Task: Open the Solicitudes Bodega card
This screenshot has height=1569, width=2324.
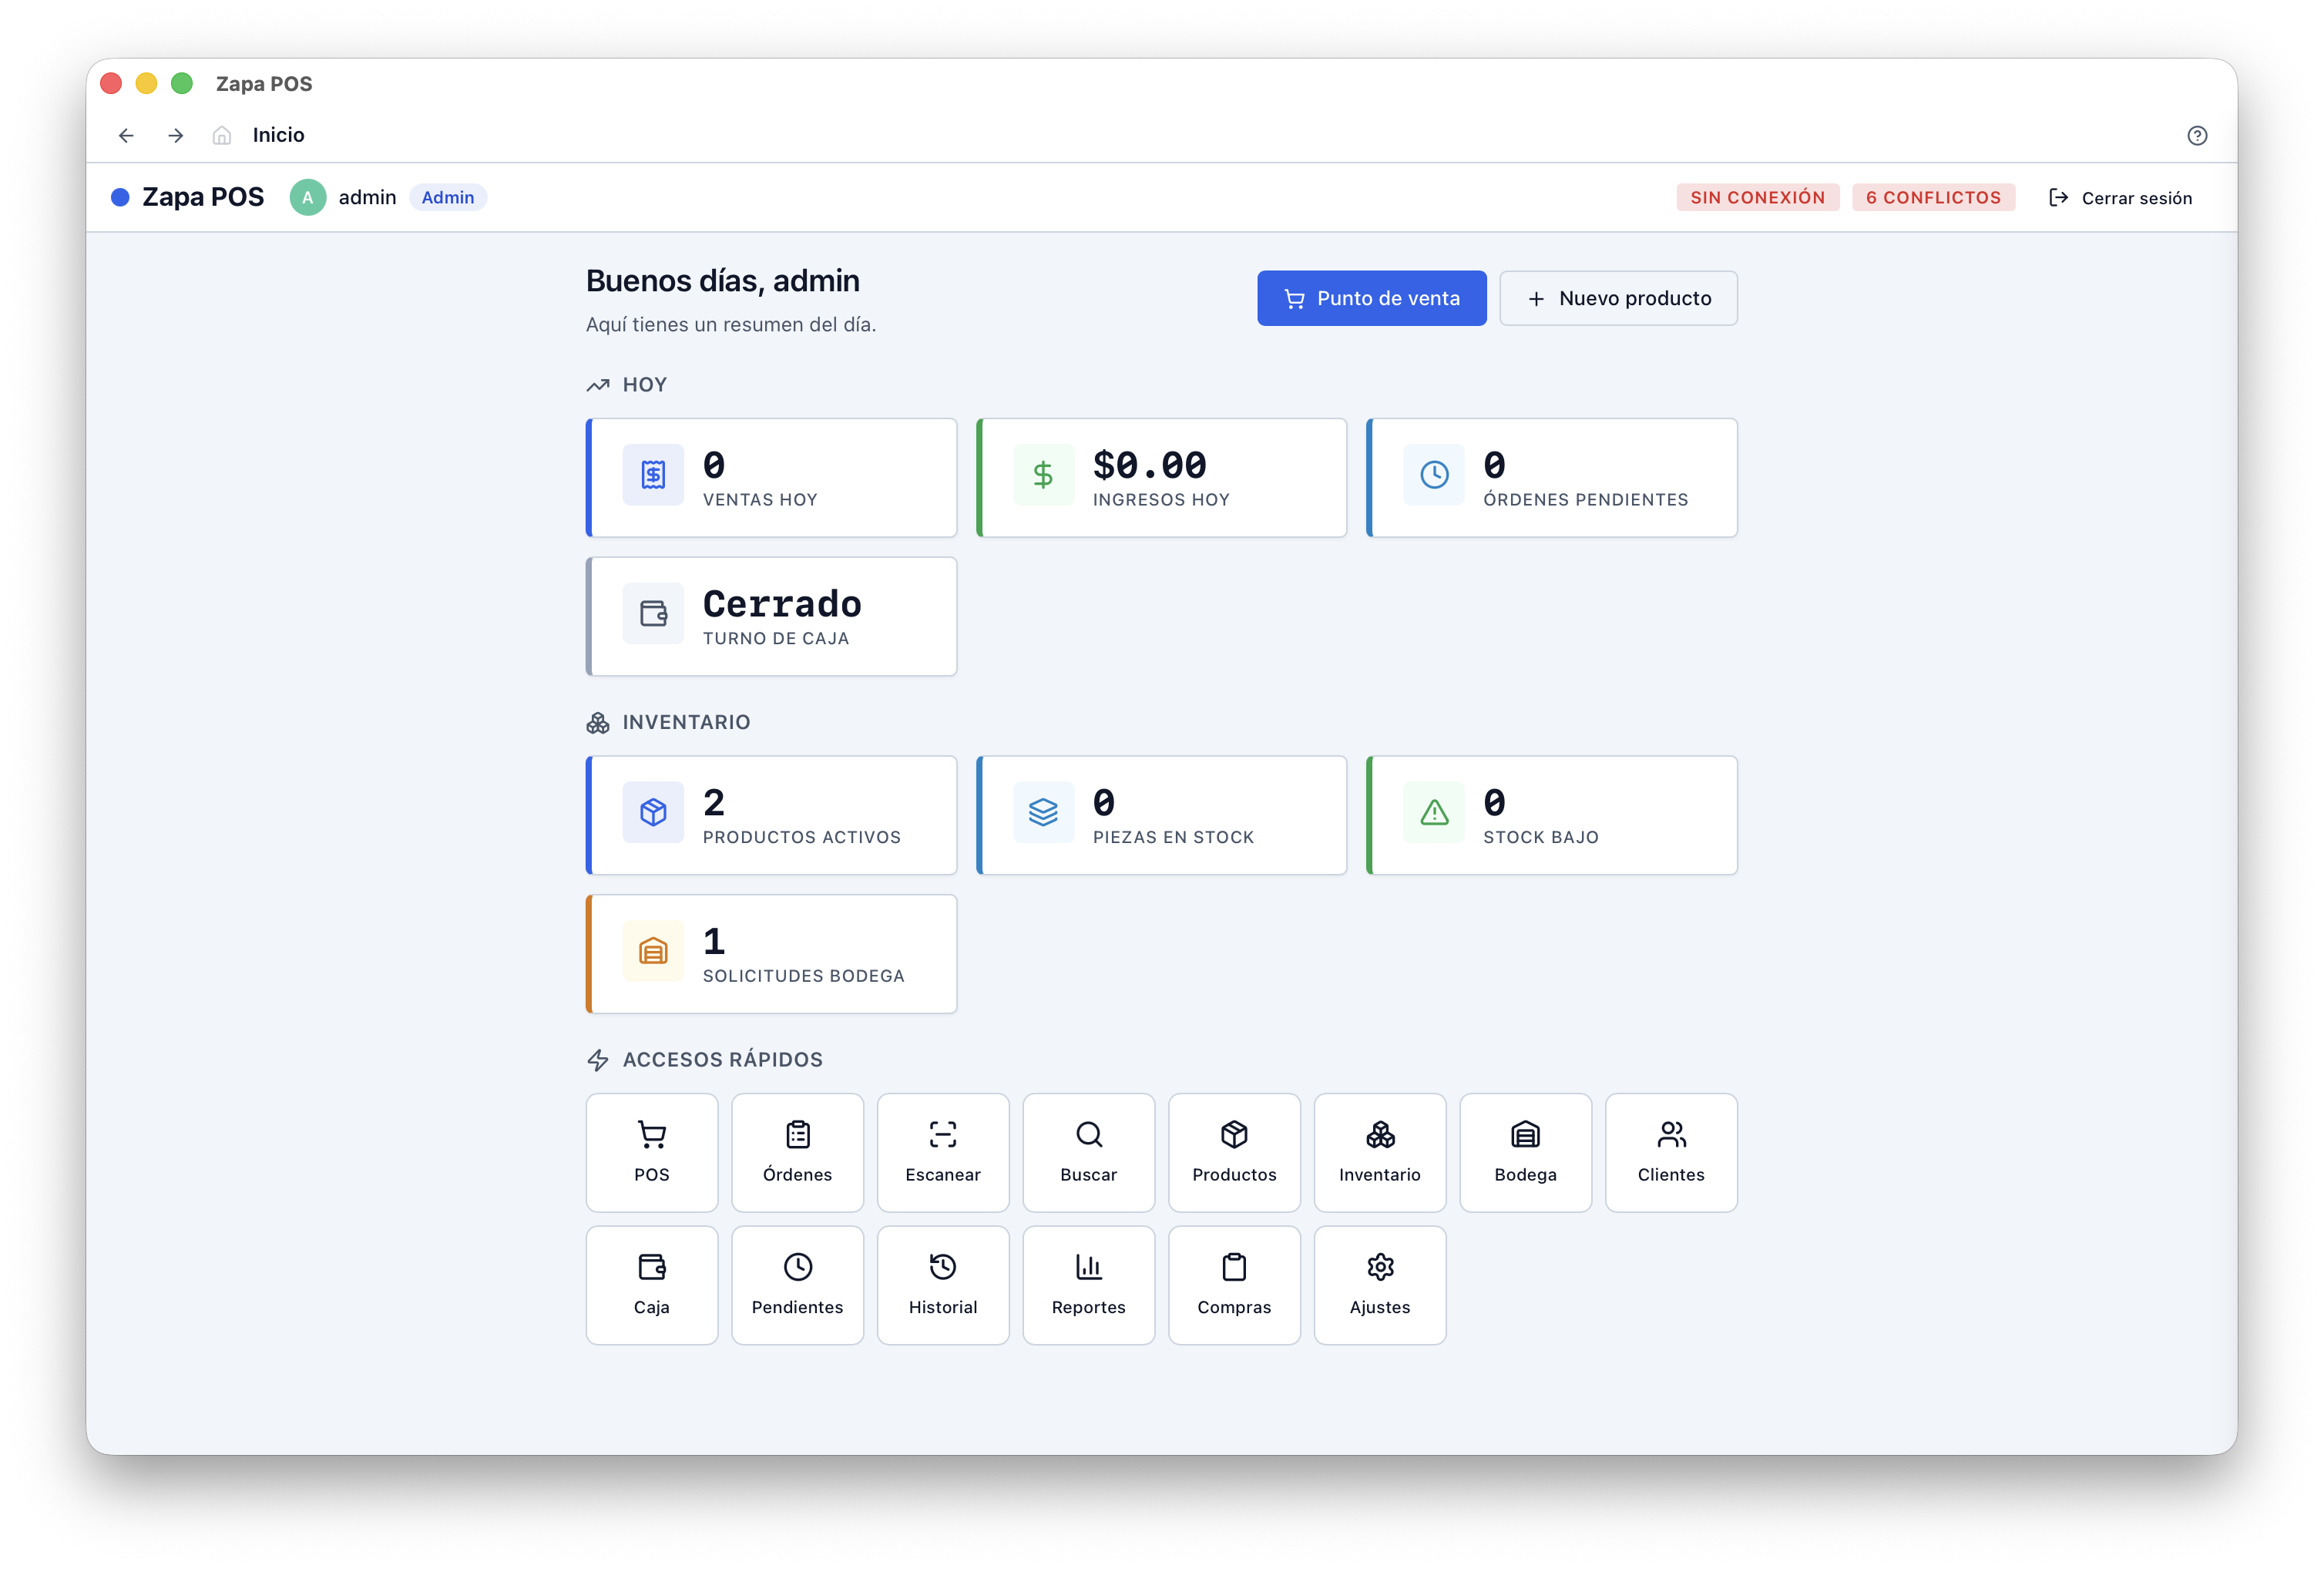Action: [771, 954]
